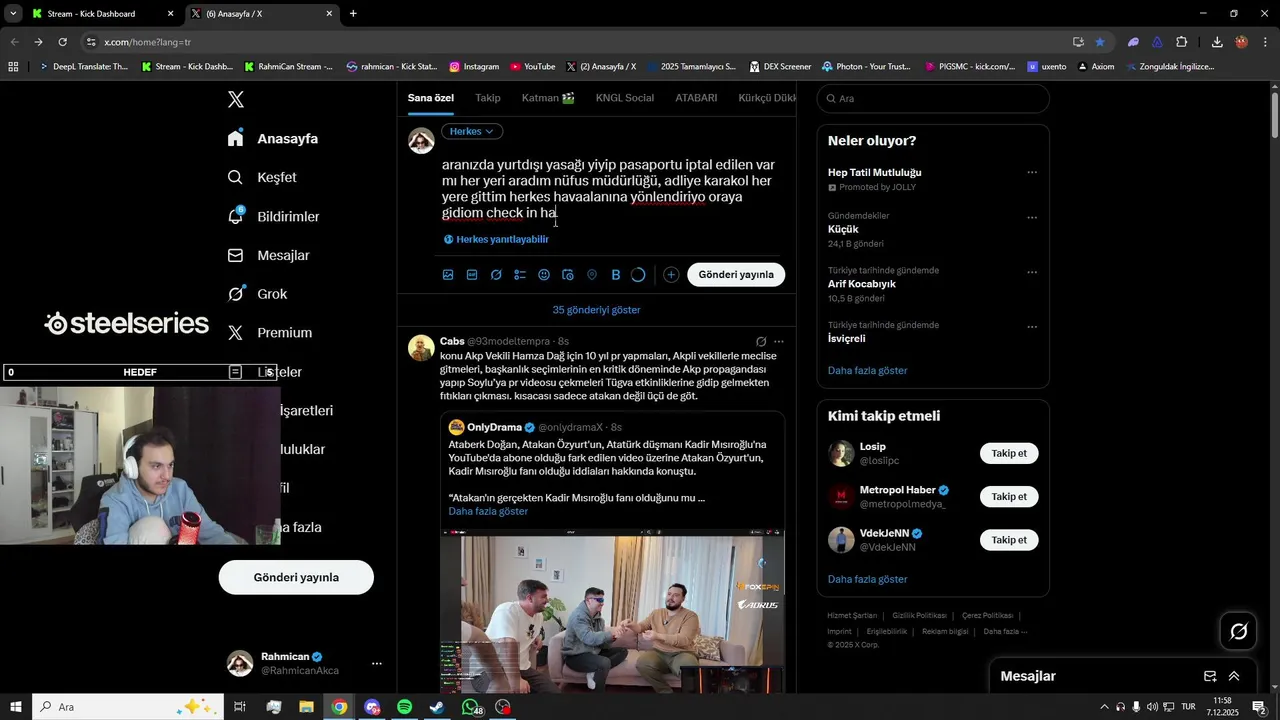Follow VdekJeNN with Takip et
The width and height of the screenshot is (1280, 720).
coord(1009,540)
